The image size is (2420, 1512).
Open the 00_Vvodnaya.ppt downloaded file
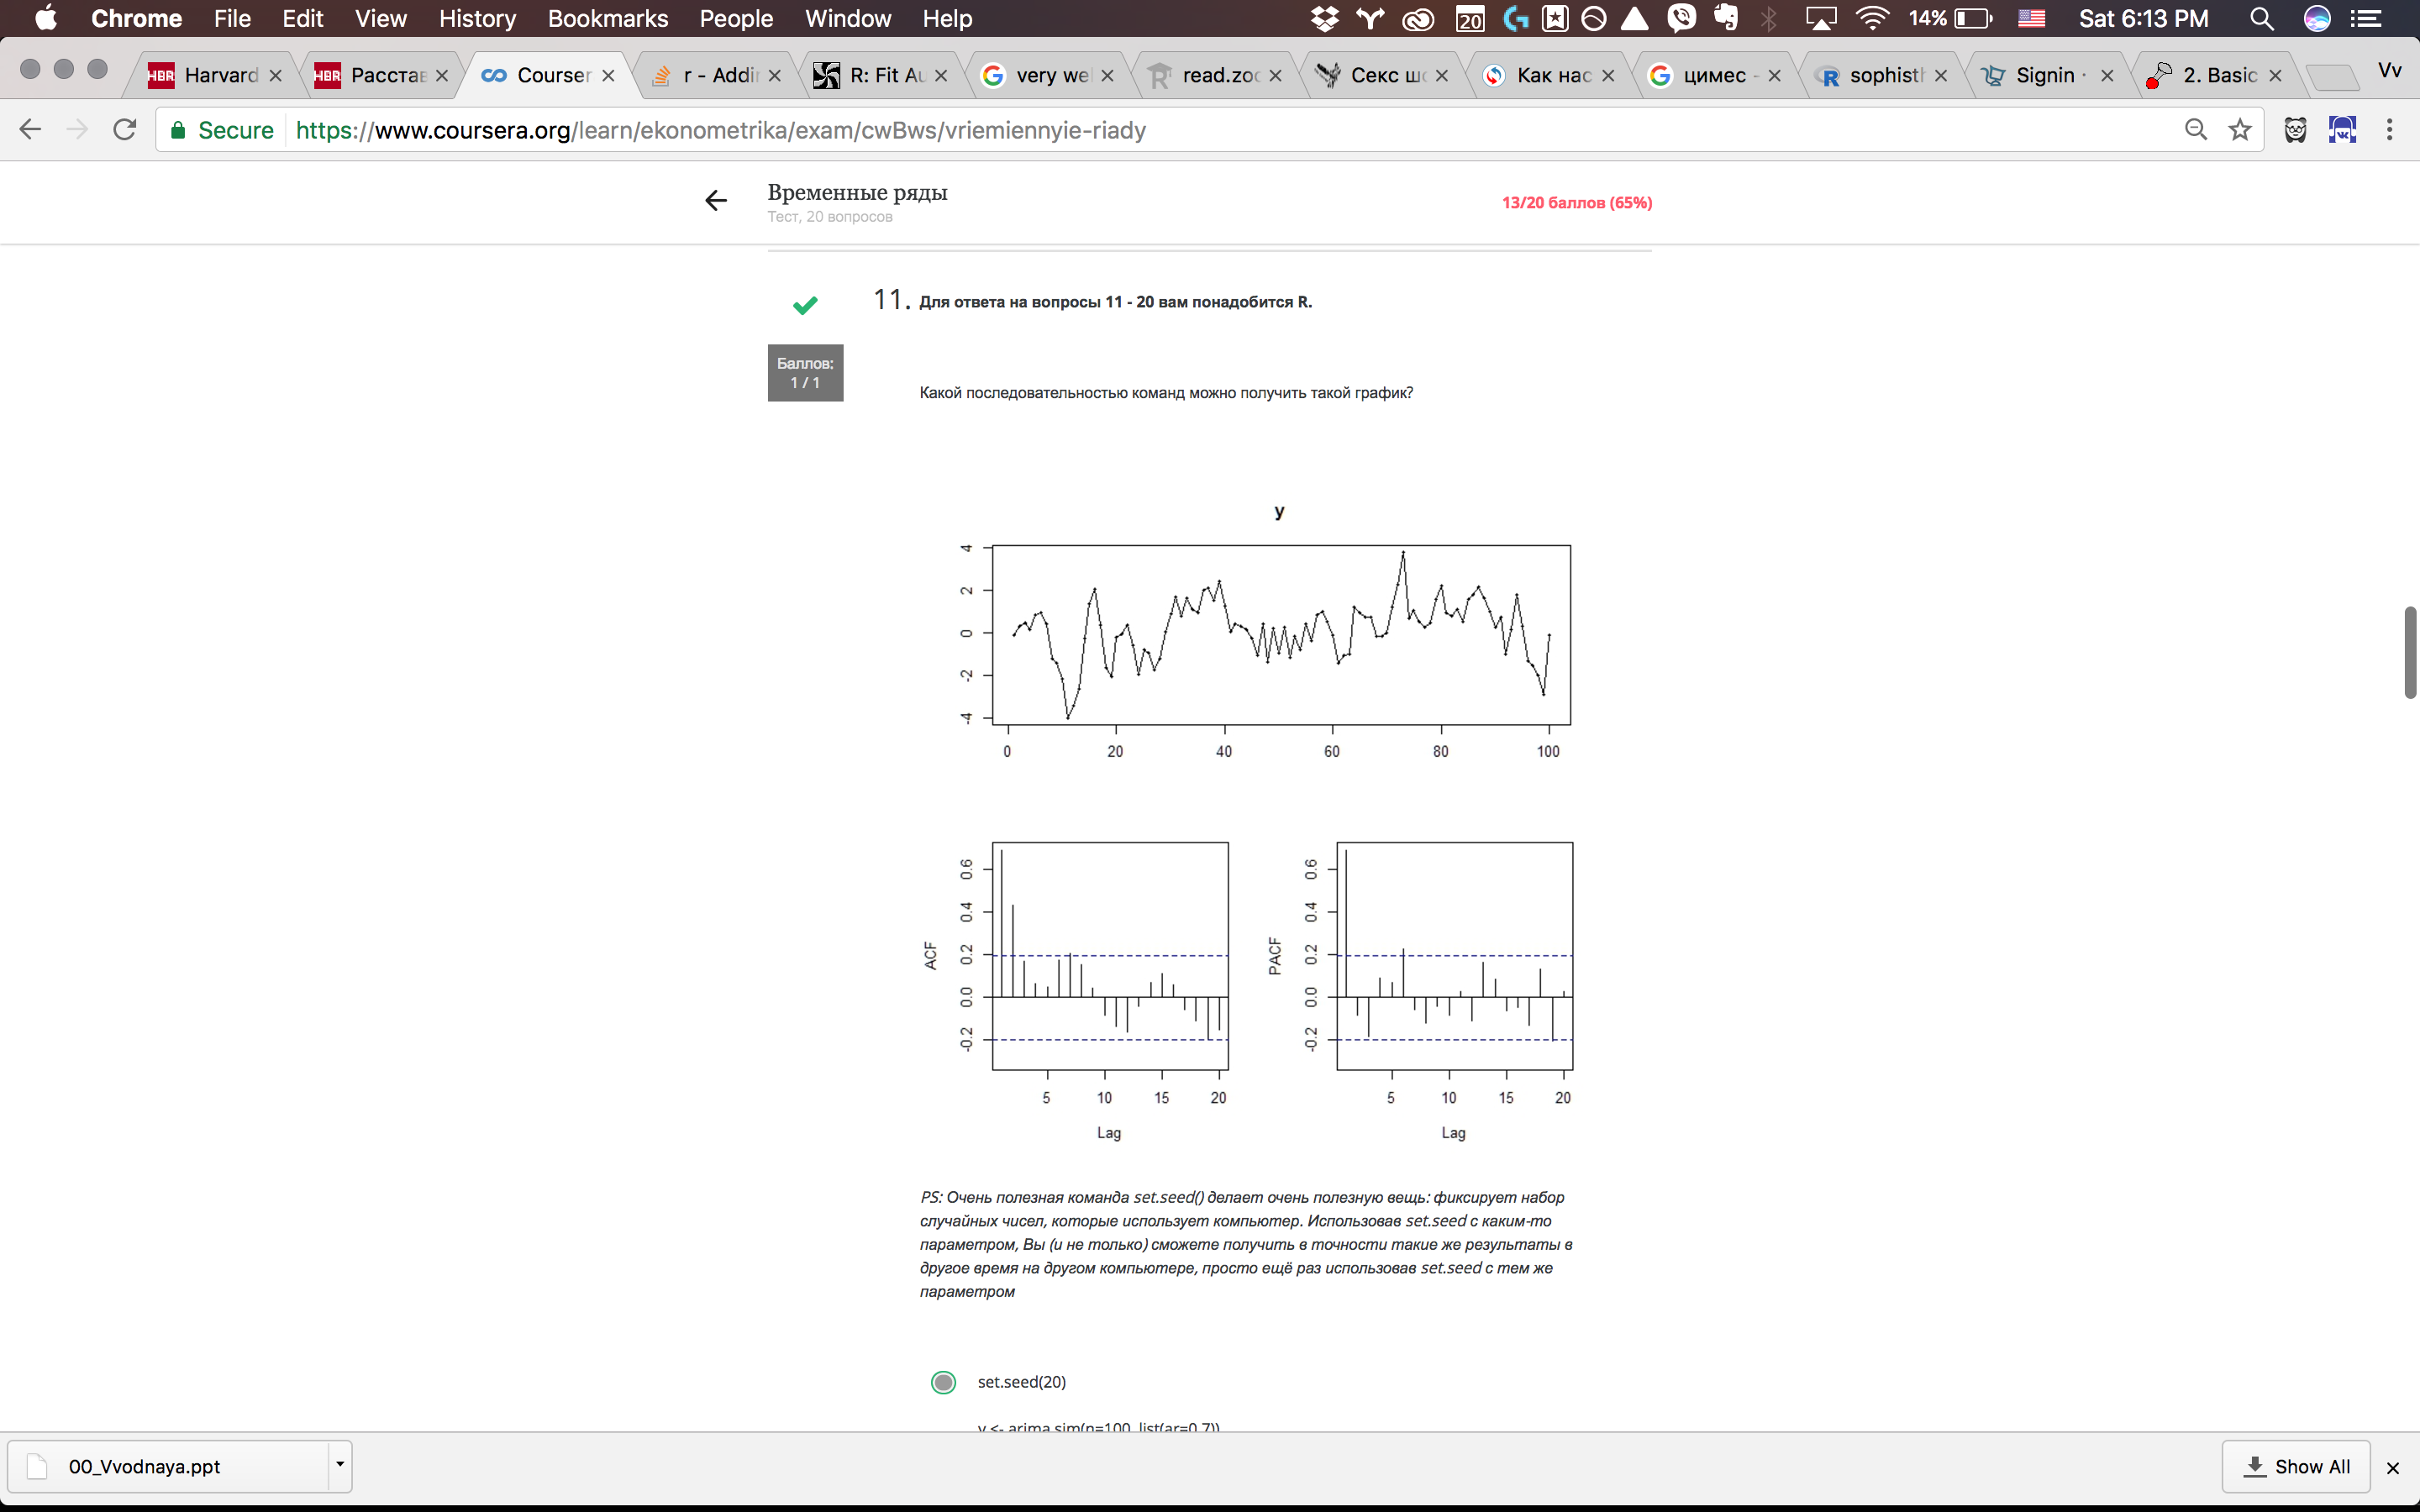[x=145, y=1466]
